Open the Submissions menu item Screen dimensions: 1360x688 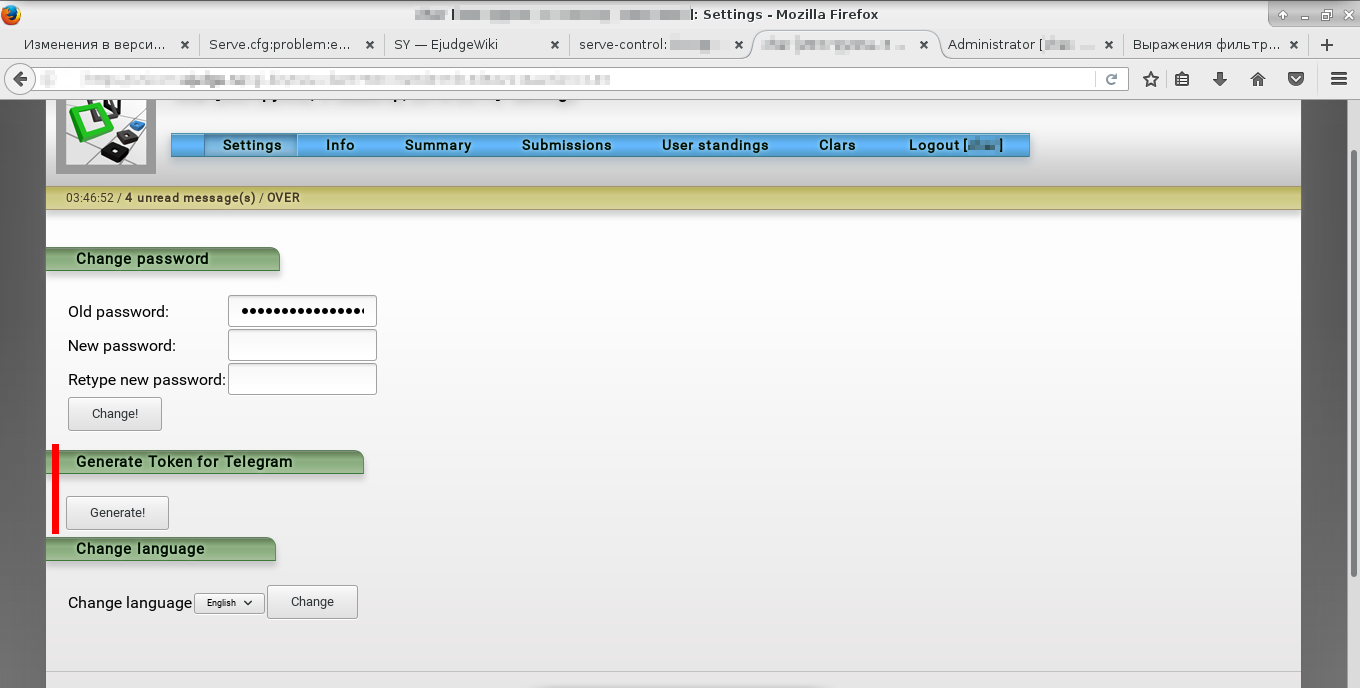click(x=566, y=145)
